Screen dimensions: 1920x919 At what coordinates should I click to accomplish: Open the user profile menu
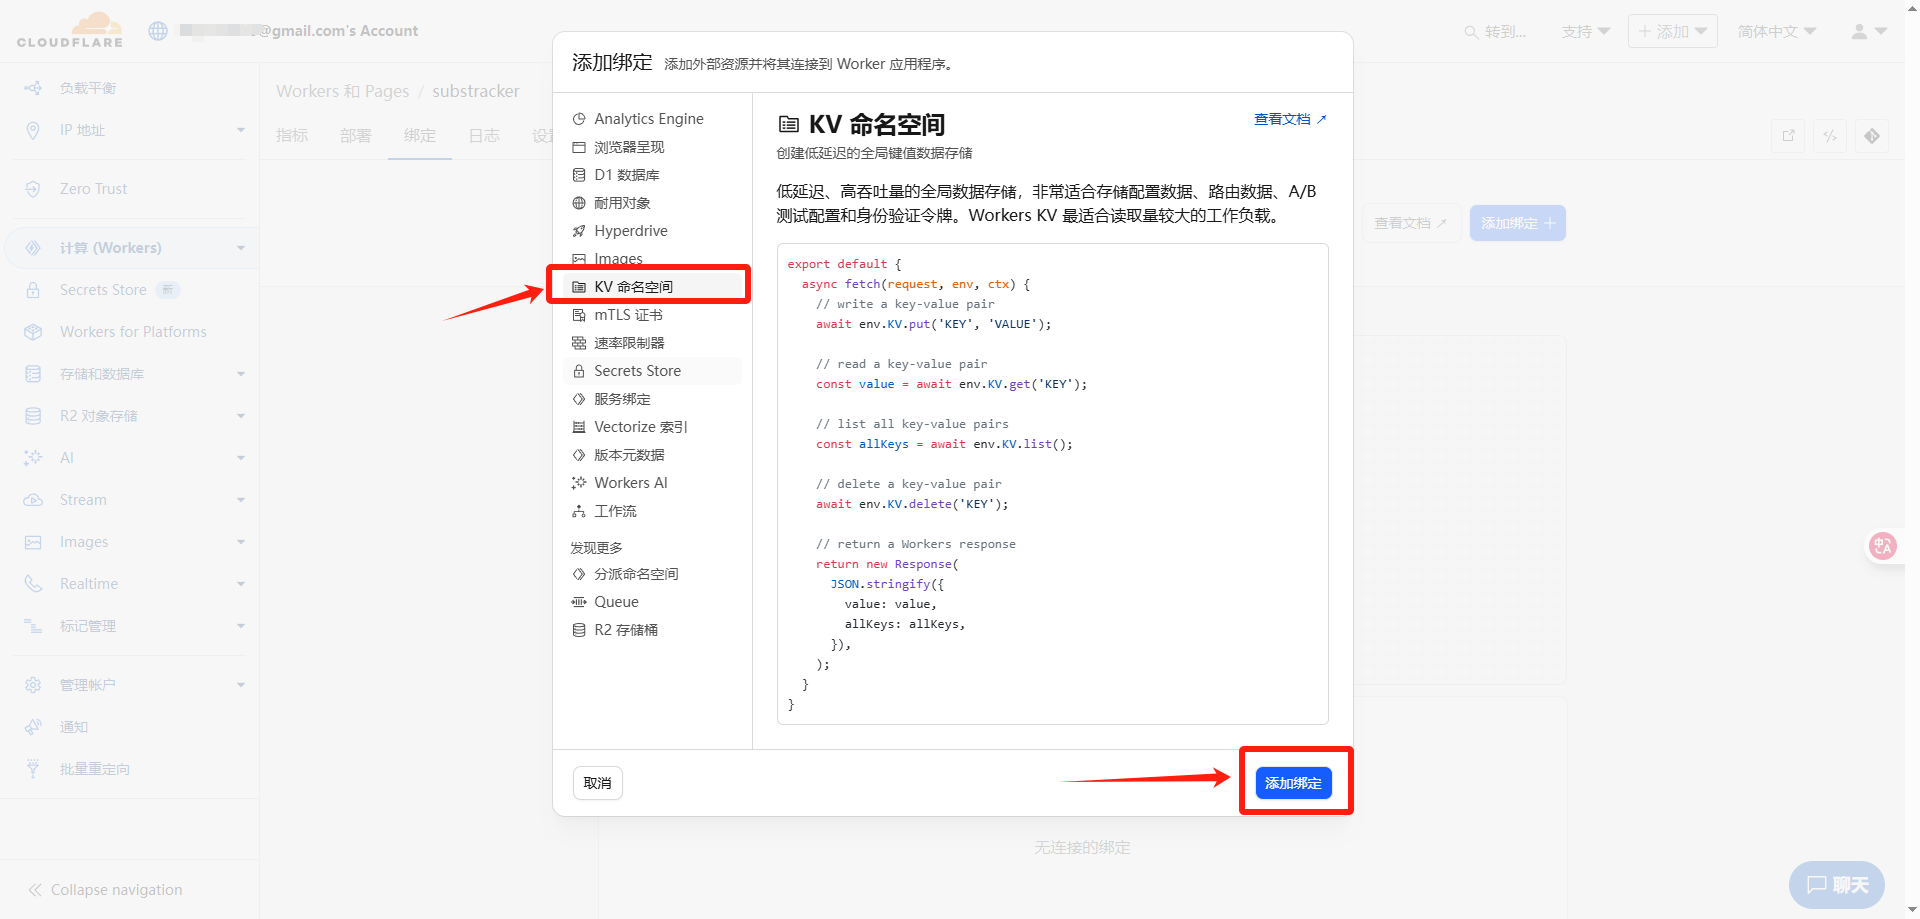click(1868, 32)
